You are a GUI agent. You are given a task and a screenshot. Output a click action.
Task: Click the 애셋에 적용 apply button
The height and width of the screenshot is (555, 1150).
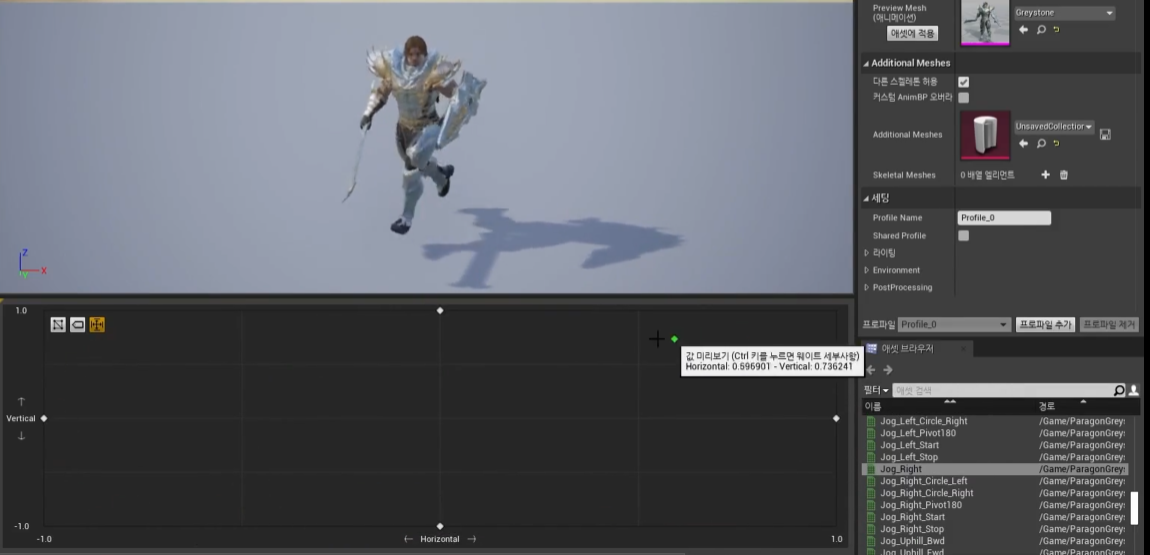[912, 34]
